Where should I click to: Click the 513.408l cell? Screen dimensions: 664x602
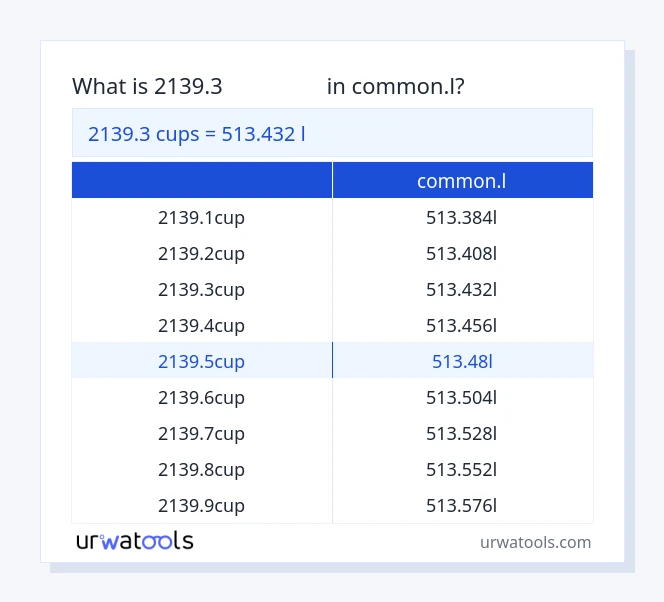461,253
